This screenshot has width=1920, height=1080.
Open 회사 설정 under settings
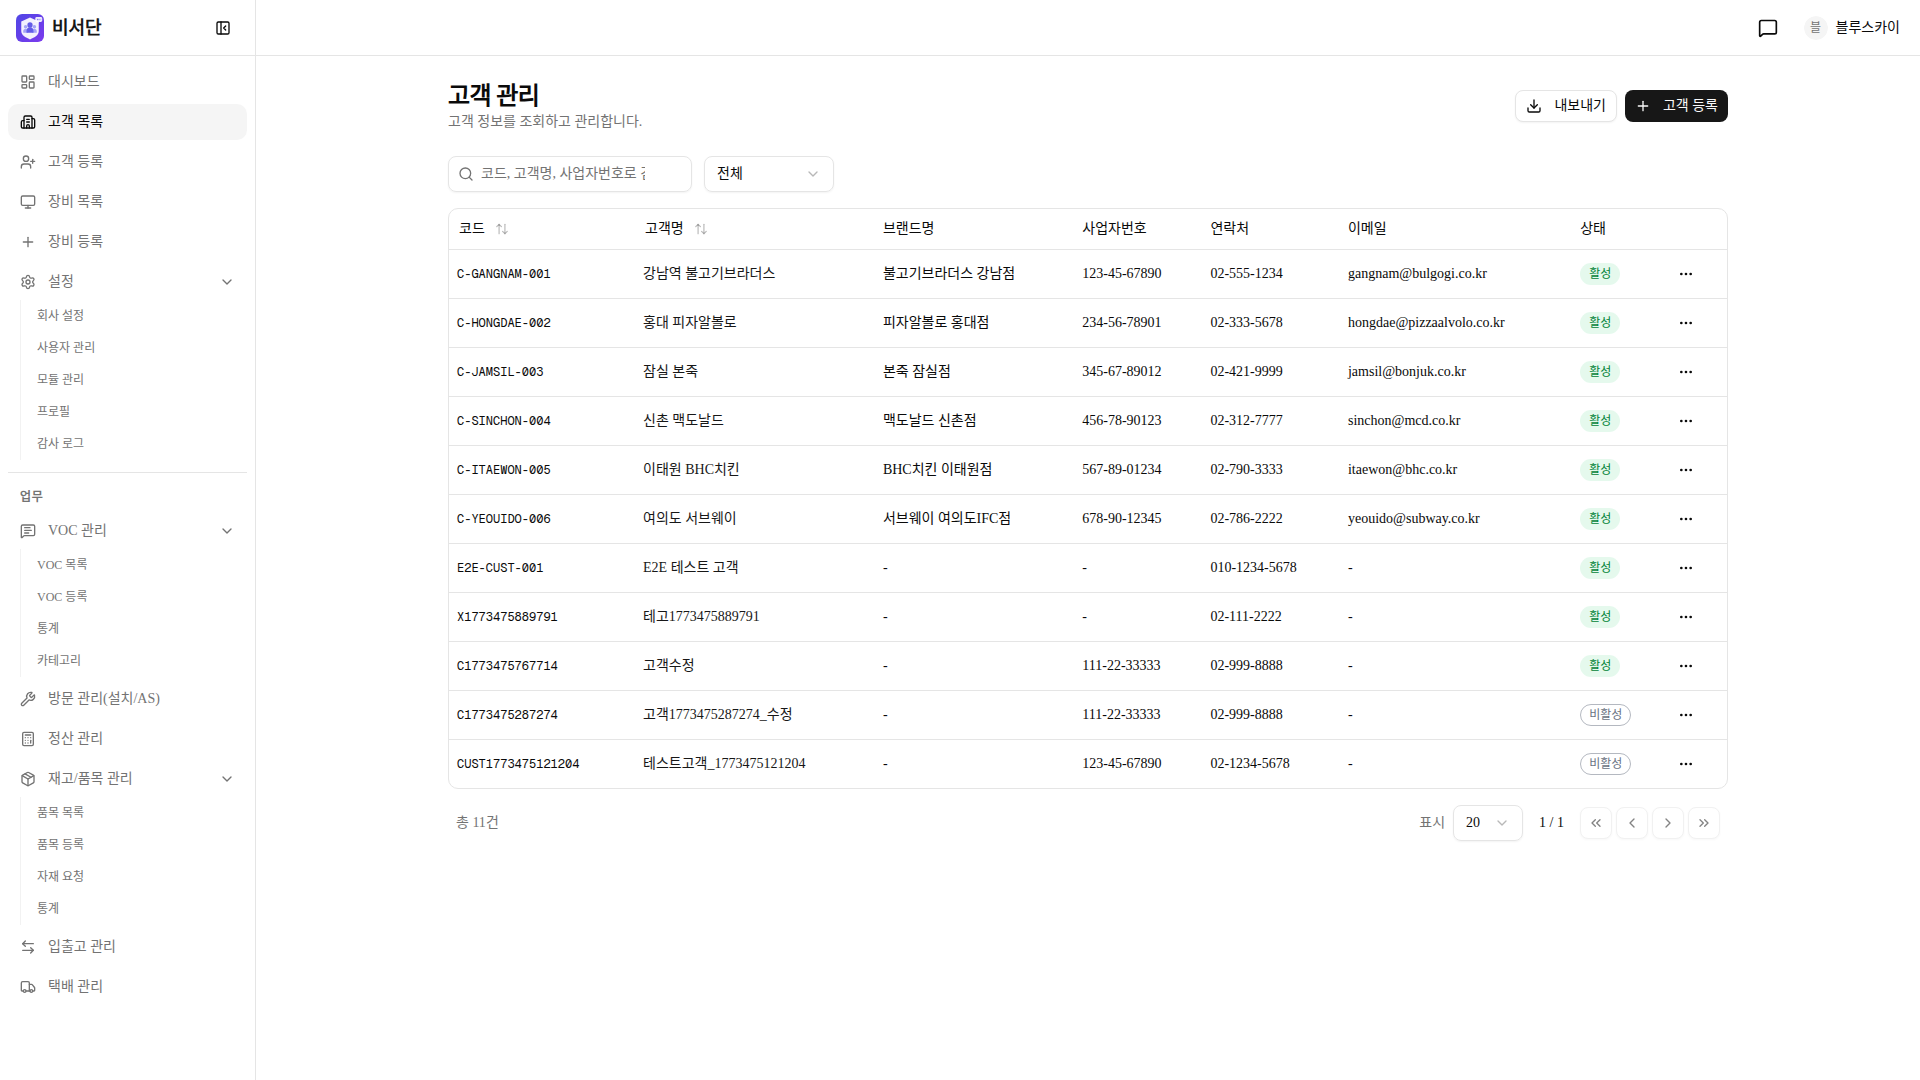pyautogui.click(x=60, y=315)
